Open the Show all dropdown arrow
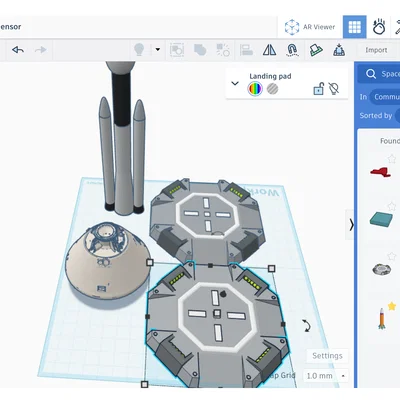The image size is (400, 400). pos(158,49)
